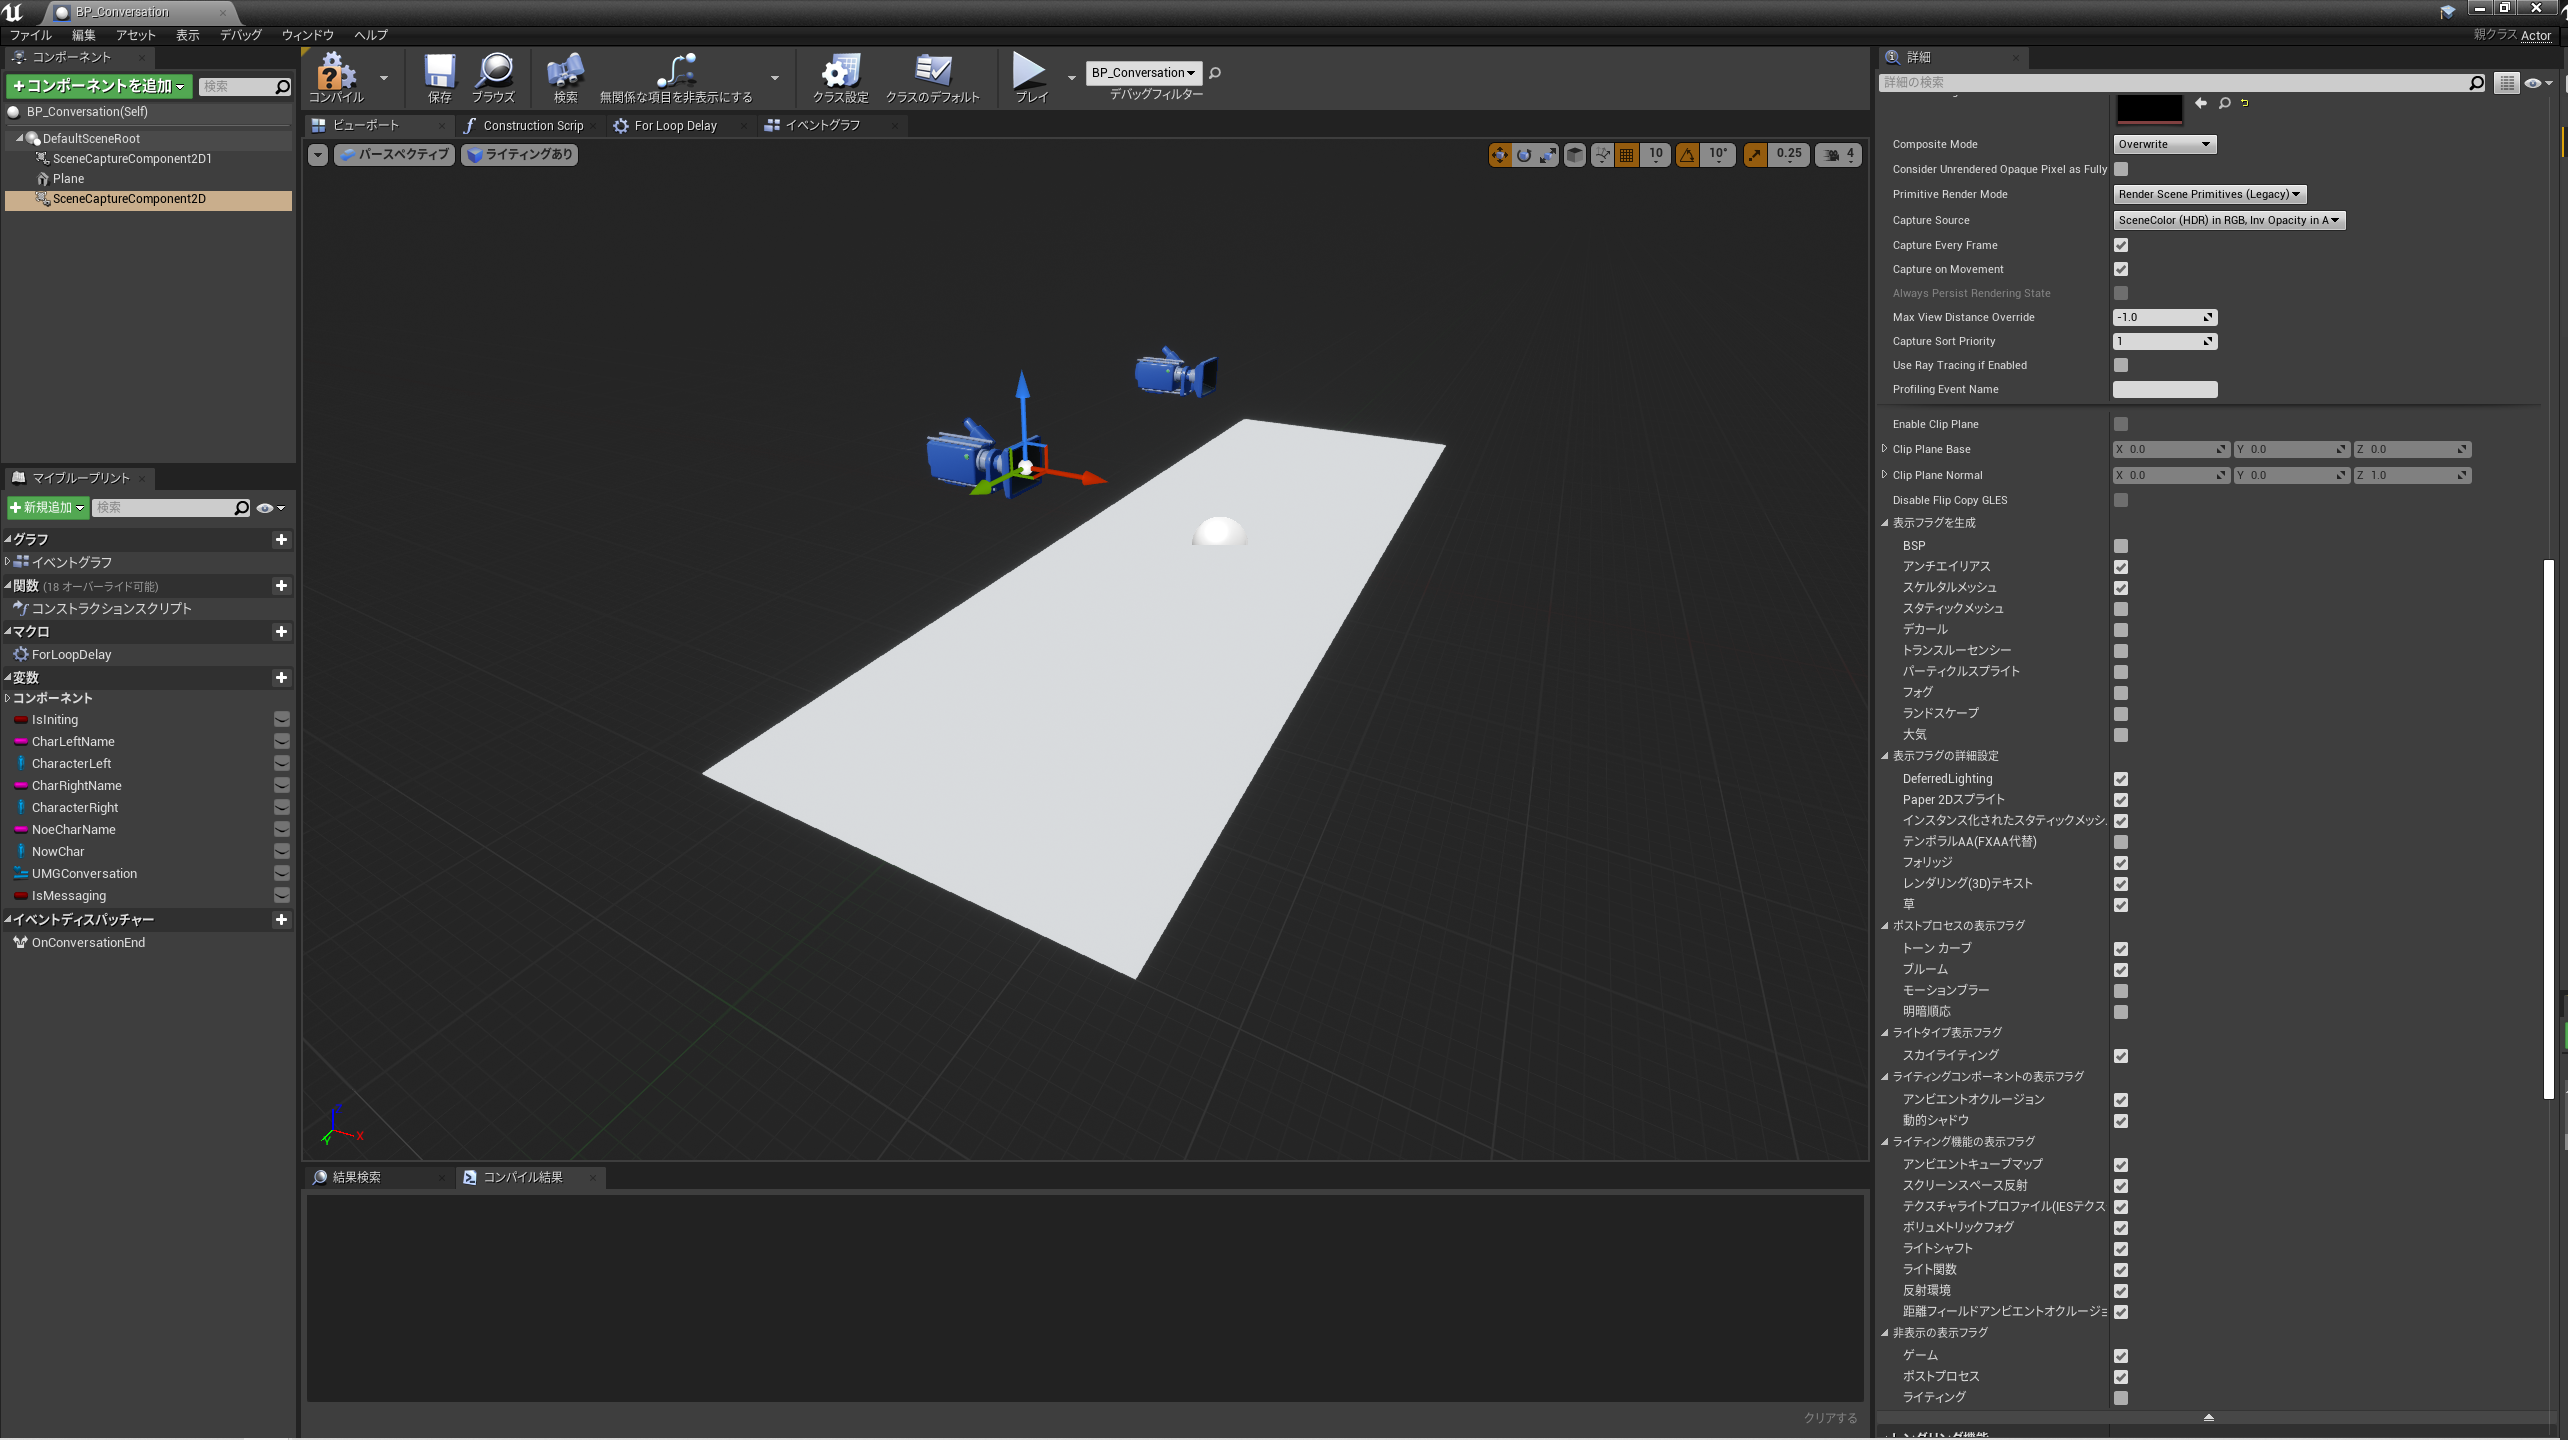Select the Plane component in tree
Viewport: 2568px width, 1440px height.
coord(68,179)
